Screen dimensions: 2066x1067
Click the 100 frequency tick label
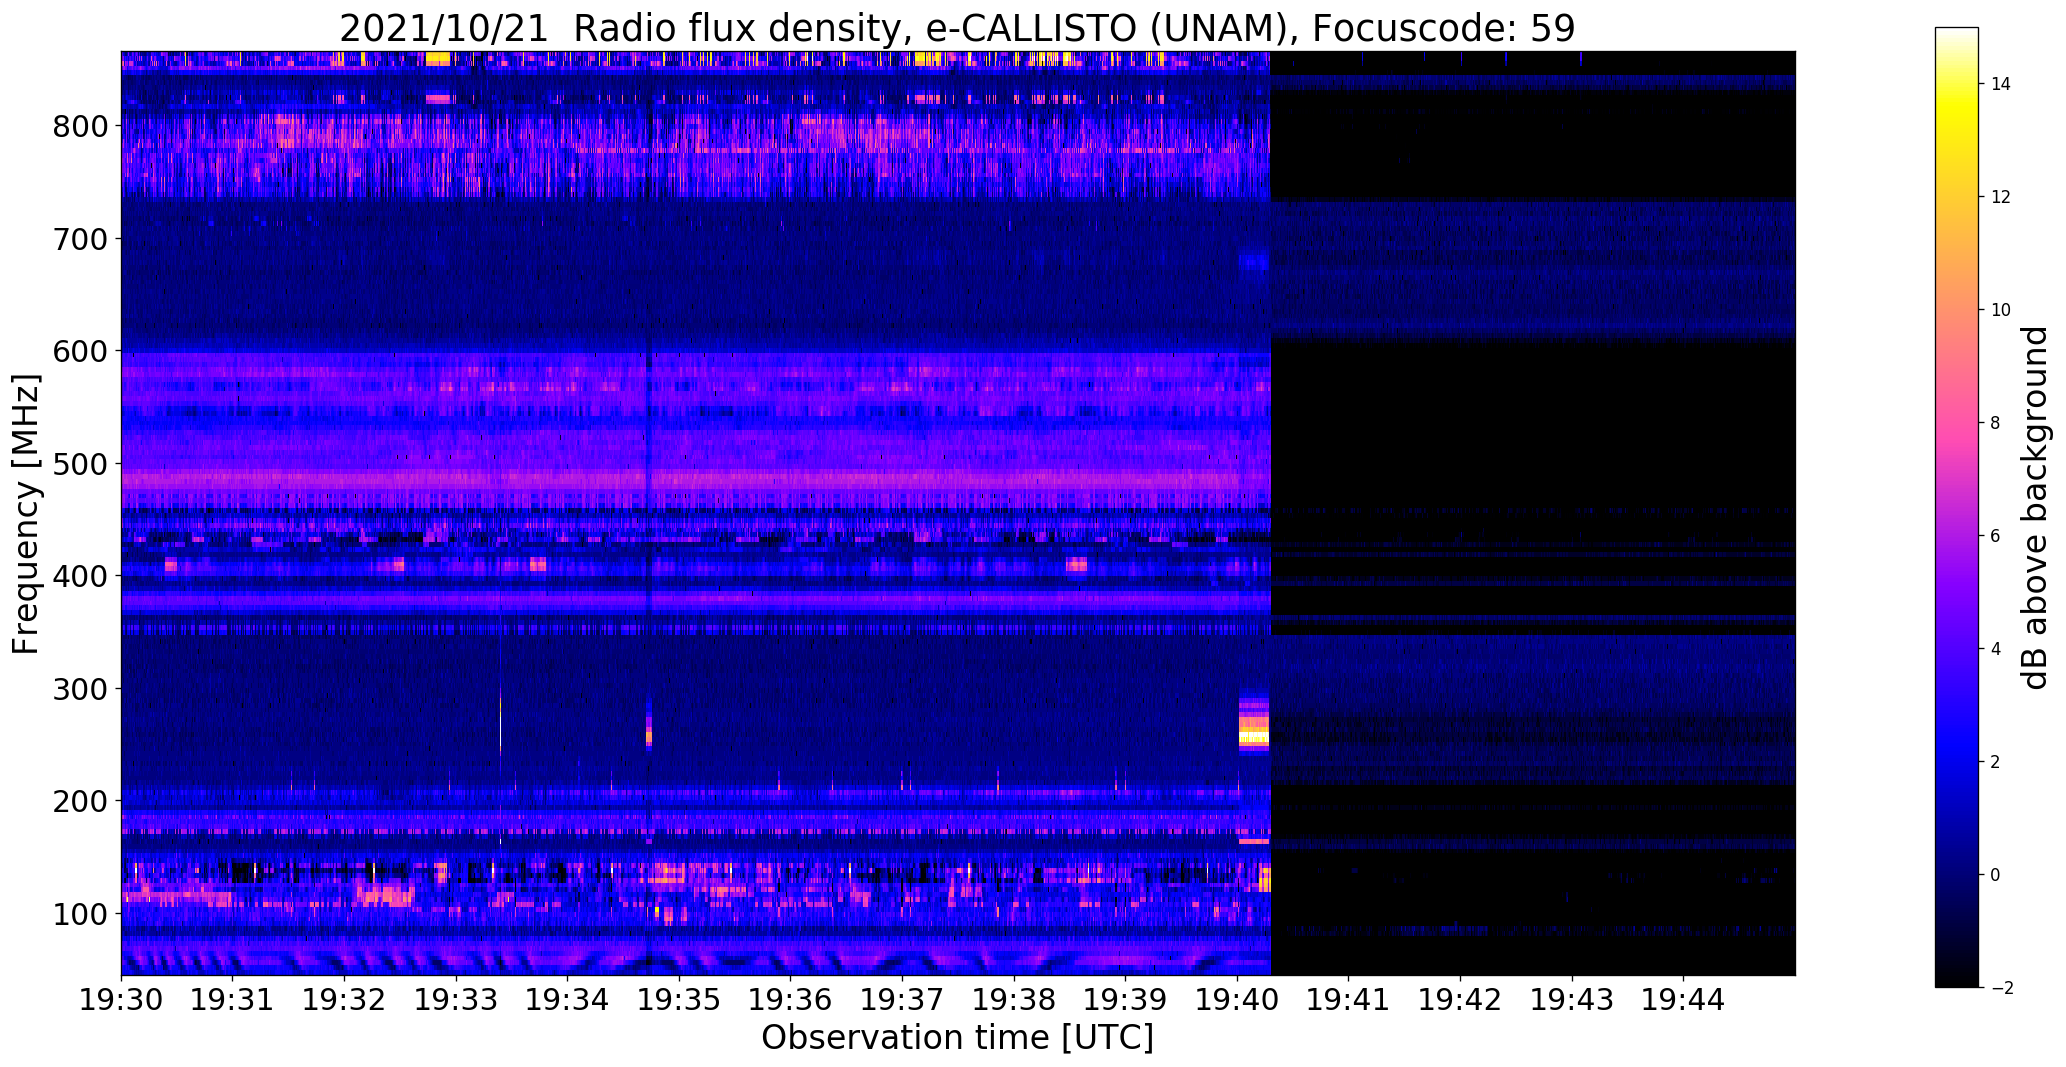pos(79,914)
